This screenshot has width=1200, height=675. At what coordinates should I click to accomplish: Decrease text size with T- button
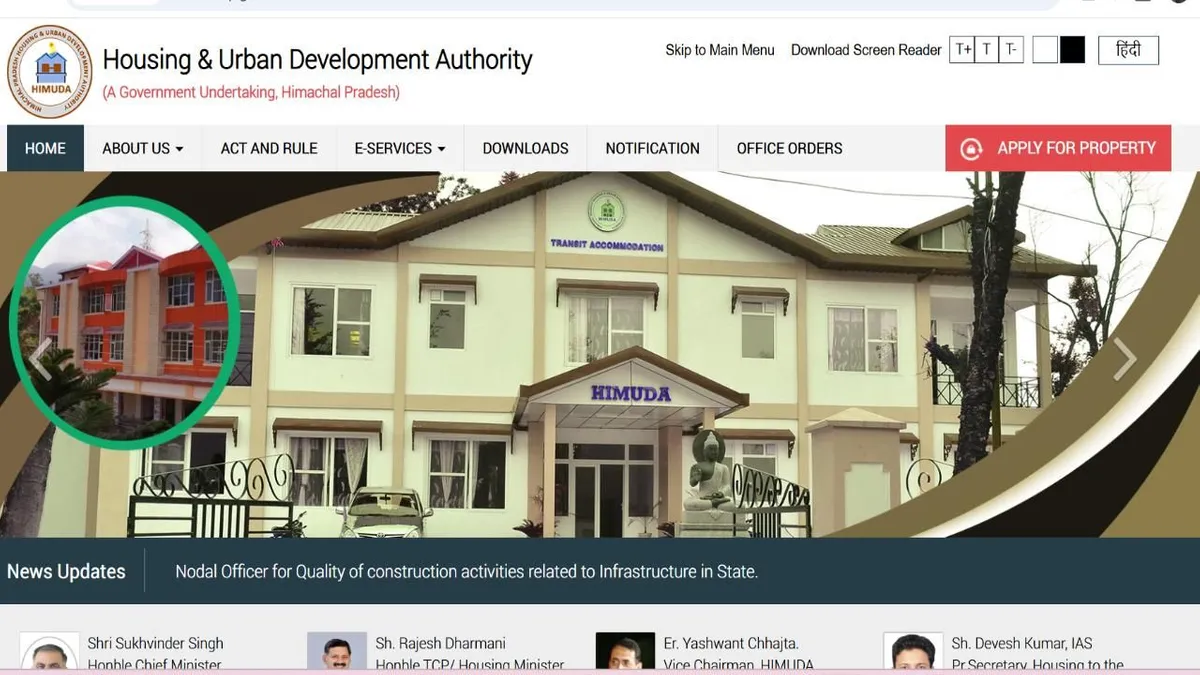(x=1011, y=50)
